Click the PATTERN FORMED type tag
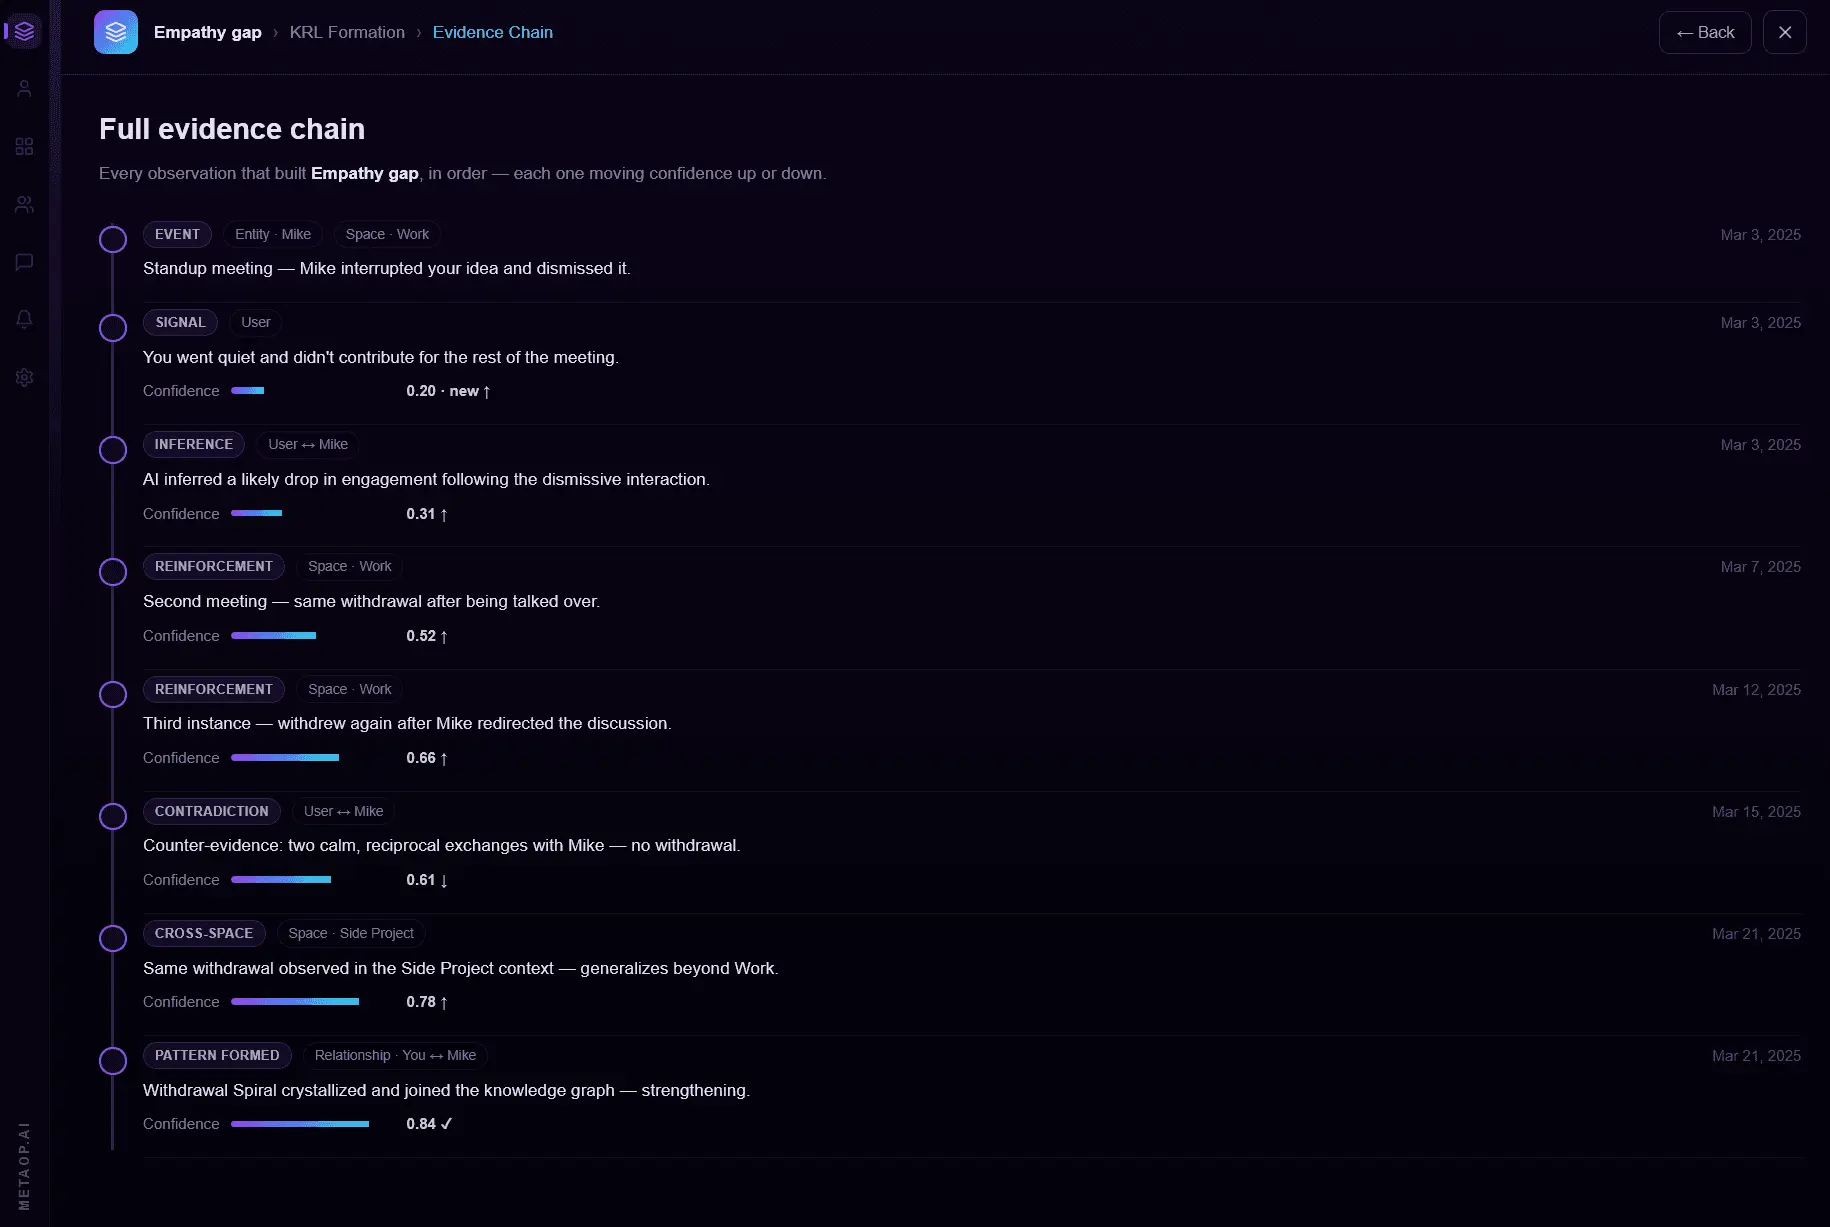 point(217,1055)
